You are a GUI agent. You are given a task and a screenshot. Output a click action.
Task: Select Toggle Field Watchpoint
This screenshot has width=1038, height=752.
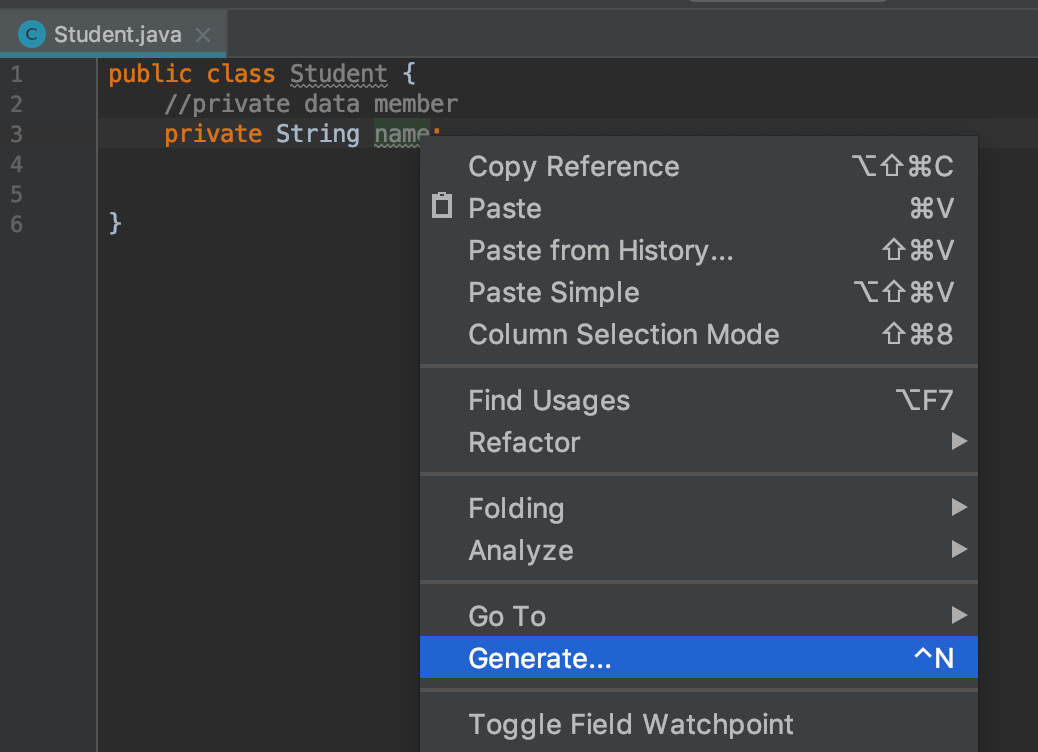coord(630,724)
